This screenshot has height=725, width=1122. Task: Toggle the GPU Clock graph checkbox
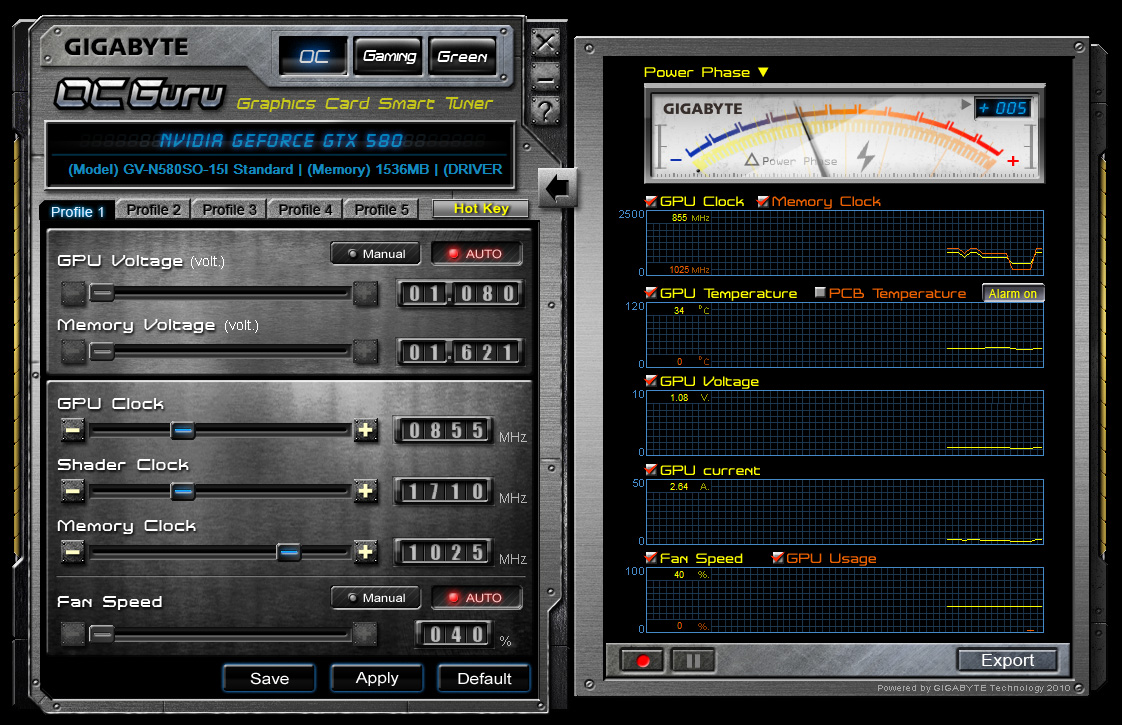650,201
